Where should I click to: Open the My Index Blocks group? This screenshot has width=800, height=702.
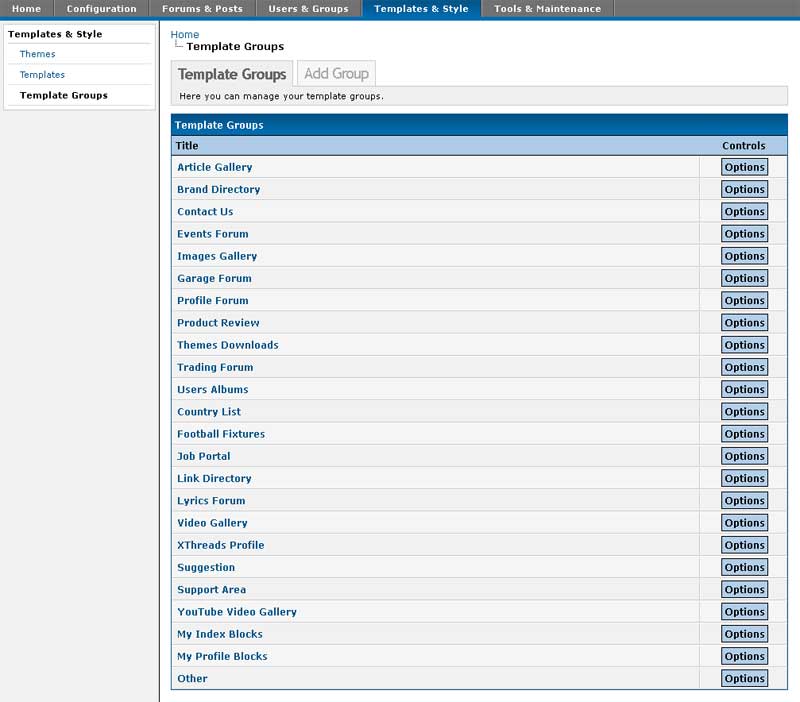[220, 634]
